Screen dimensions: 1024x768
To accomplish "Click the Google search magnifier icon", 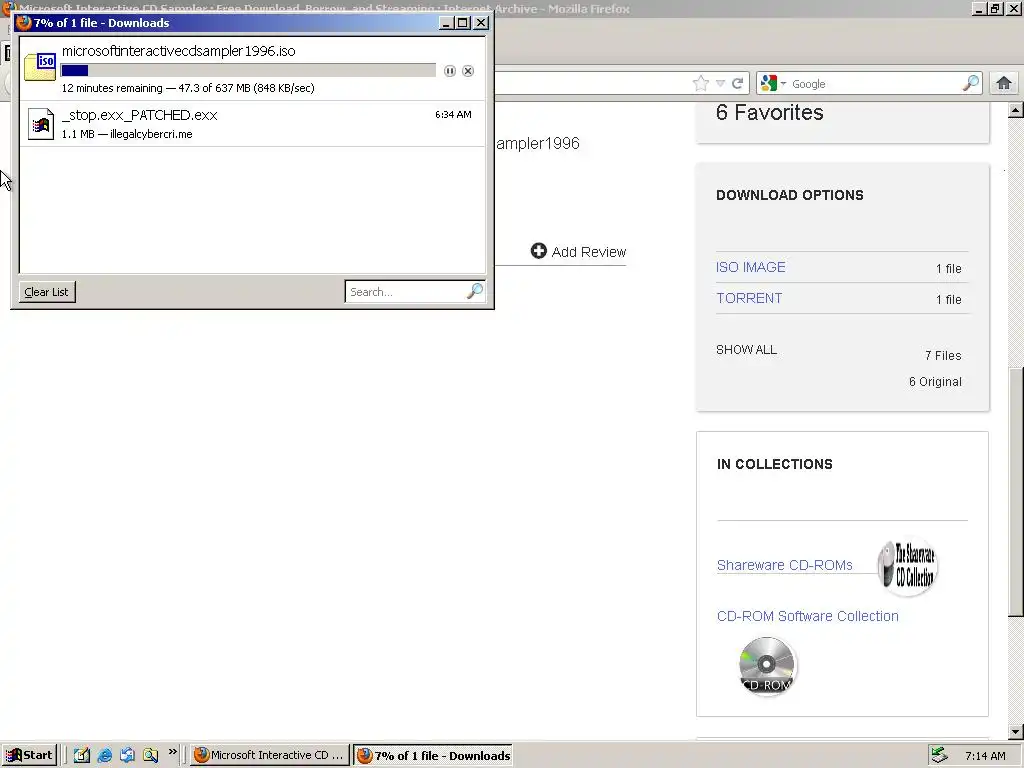I will pyautogui.click(x=970, y=83).
